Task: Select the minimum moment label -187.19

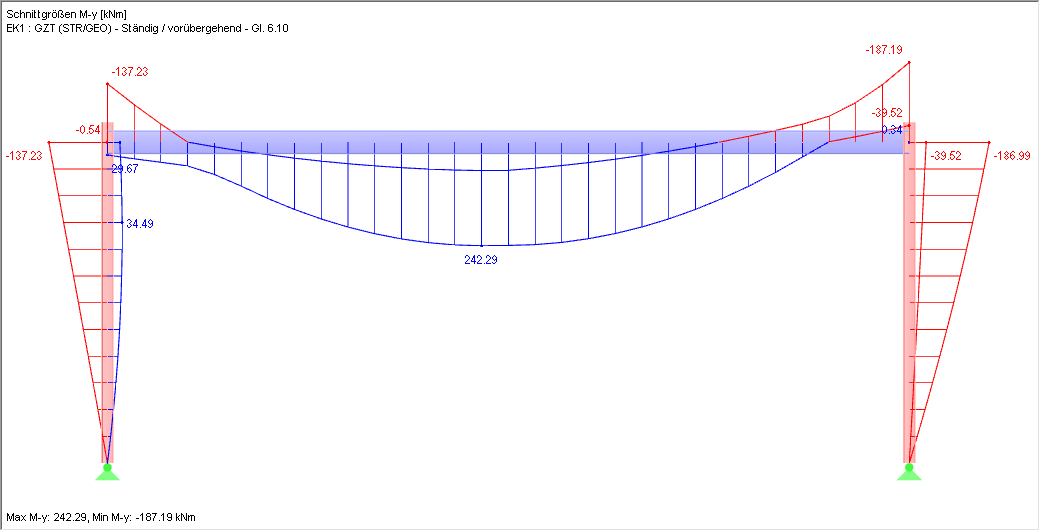Action: coord(884,50)
